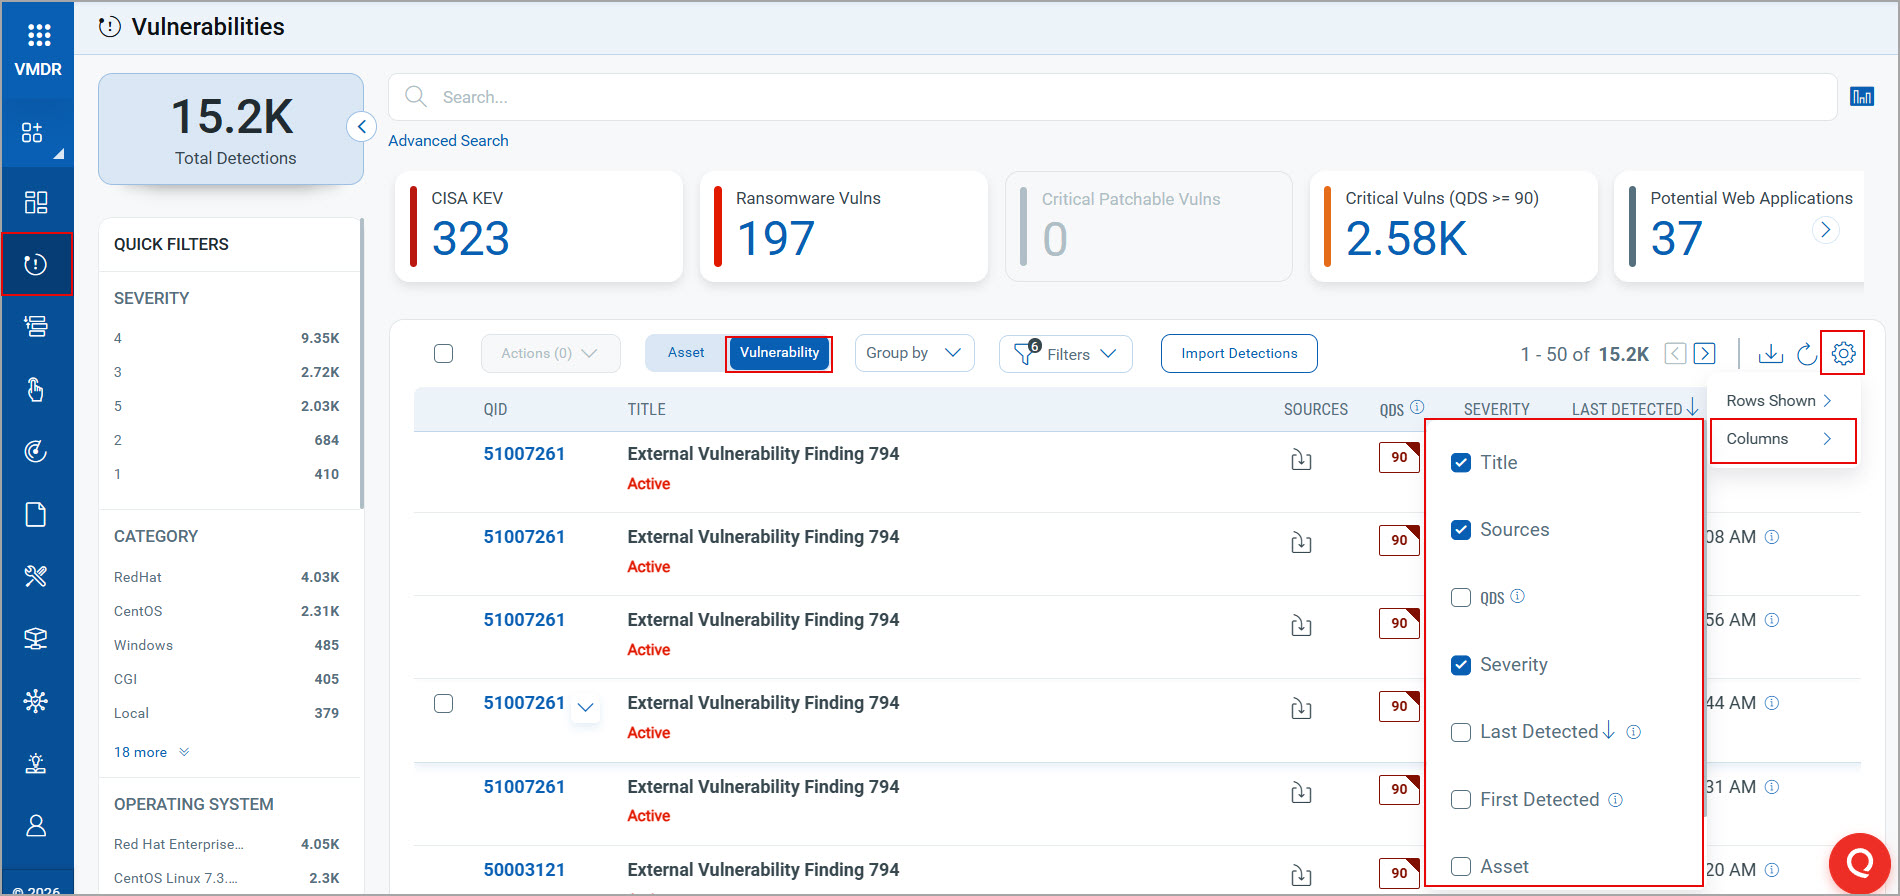Enable the QDS column checkbox

pos(1461,598)
